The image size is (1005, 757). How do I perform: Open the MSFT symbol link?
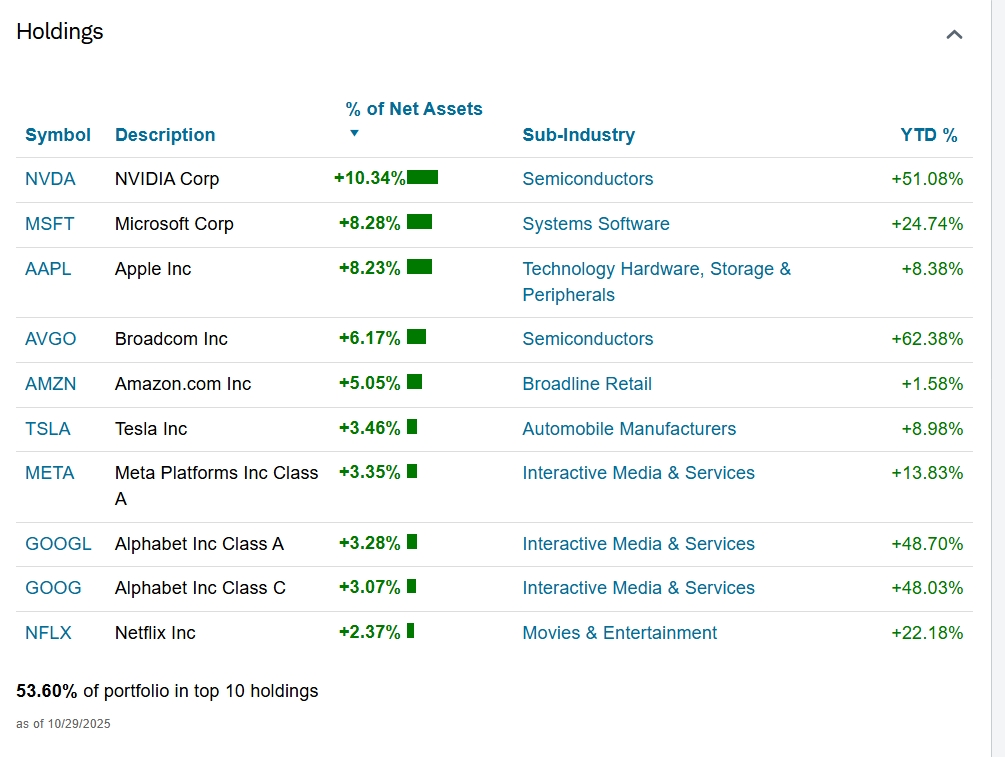point(50,224)
